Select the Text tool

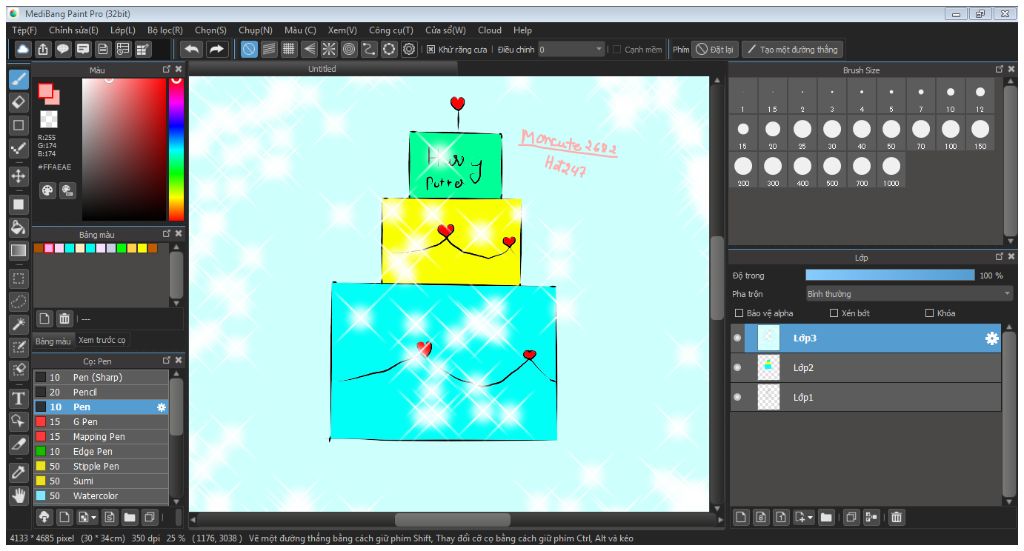tap(18, 398)
